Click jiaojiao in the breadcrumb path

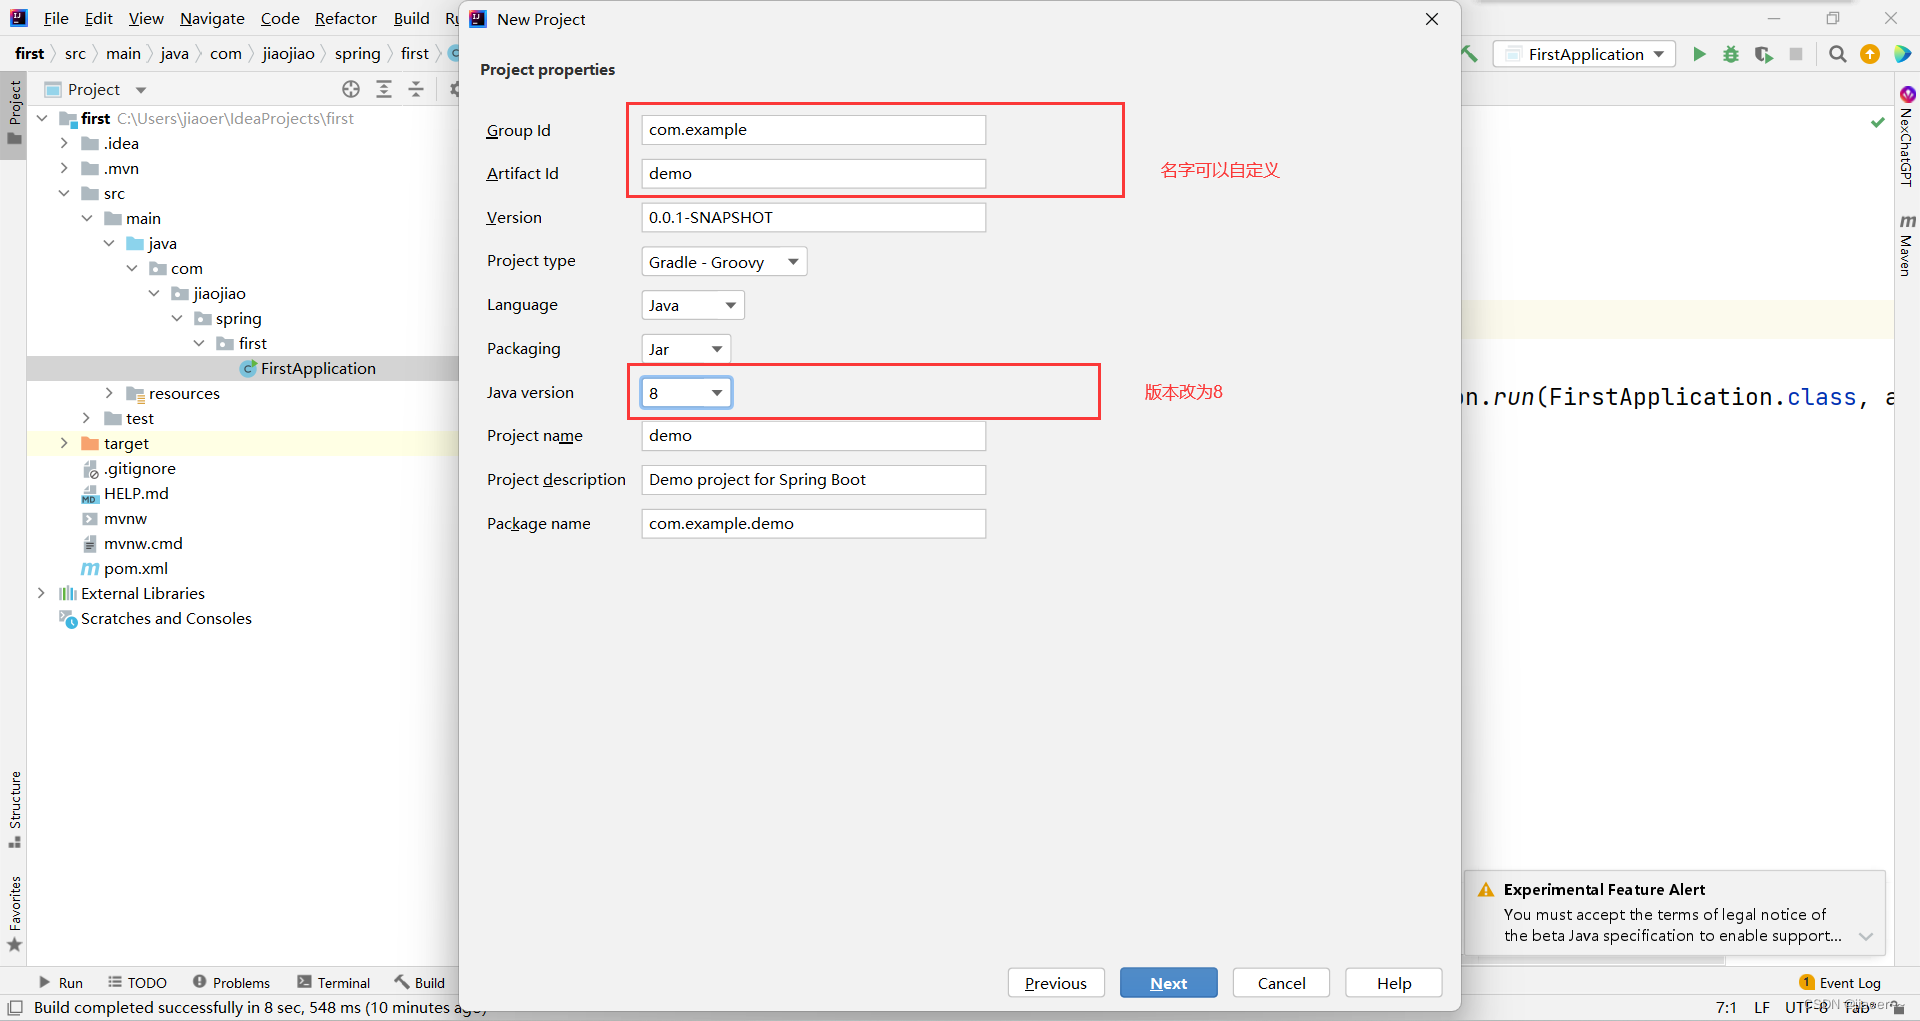(288, 54)
